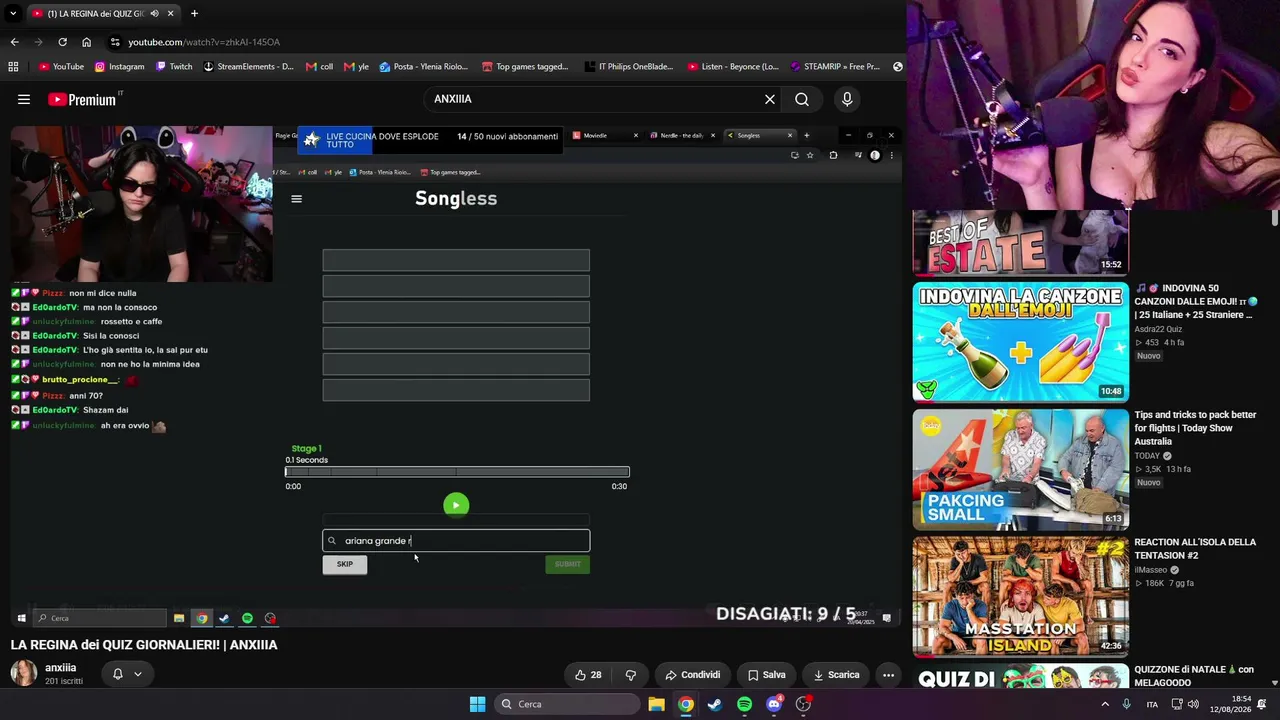Open the Best of Estate video thumbnail
This screenshot has width=1280, height=720.
coord(1020,242)
